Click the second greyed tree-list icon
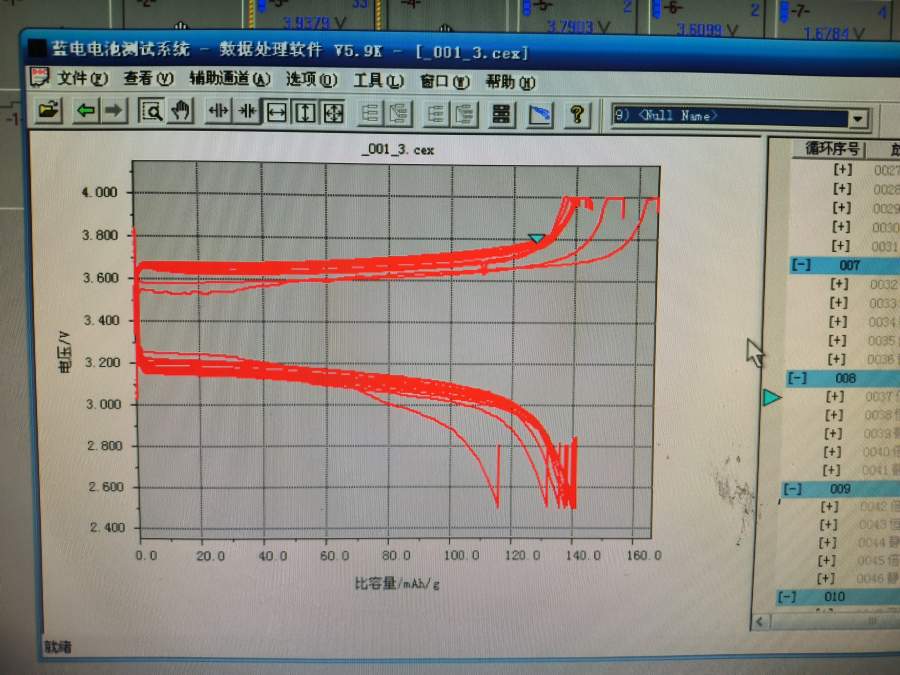The image size is (900, 675). point(399,114)
